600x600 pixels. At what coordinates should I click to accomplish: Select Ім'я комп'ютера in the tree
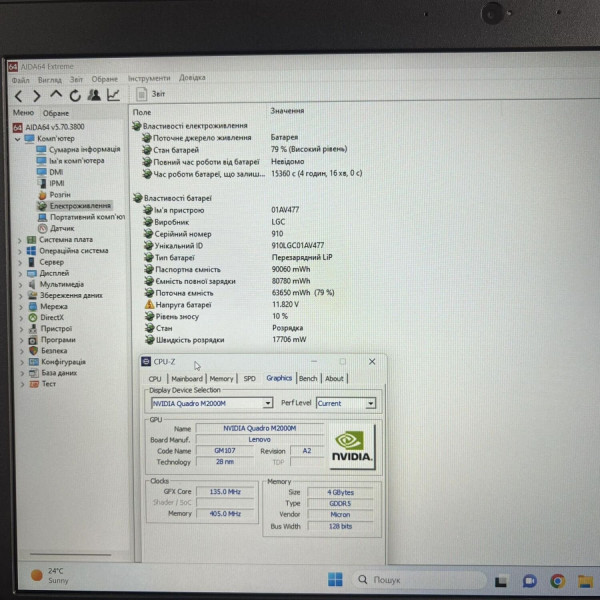[76, 161]
